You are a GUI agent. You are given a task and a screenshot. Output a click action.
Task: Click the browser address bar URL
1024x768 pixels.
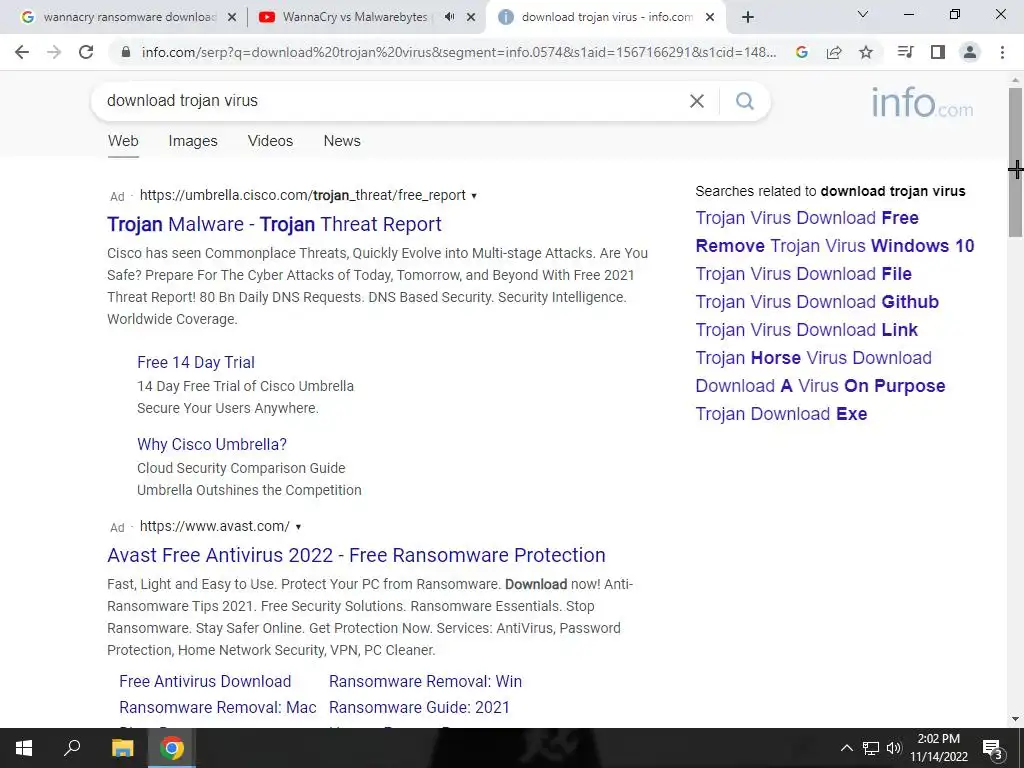click(x=458, y=52)
